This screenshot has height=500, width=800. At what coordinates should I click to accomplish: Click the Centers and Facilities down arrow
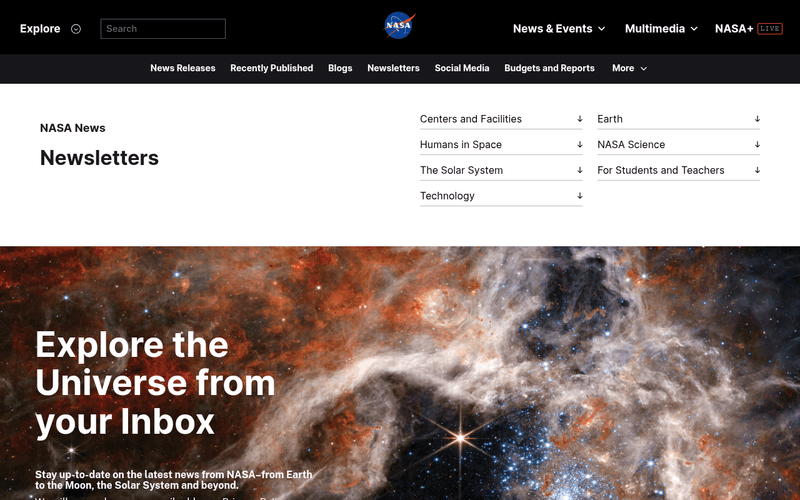click(x=580, y=119)
